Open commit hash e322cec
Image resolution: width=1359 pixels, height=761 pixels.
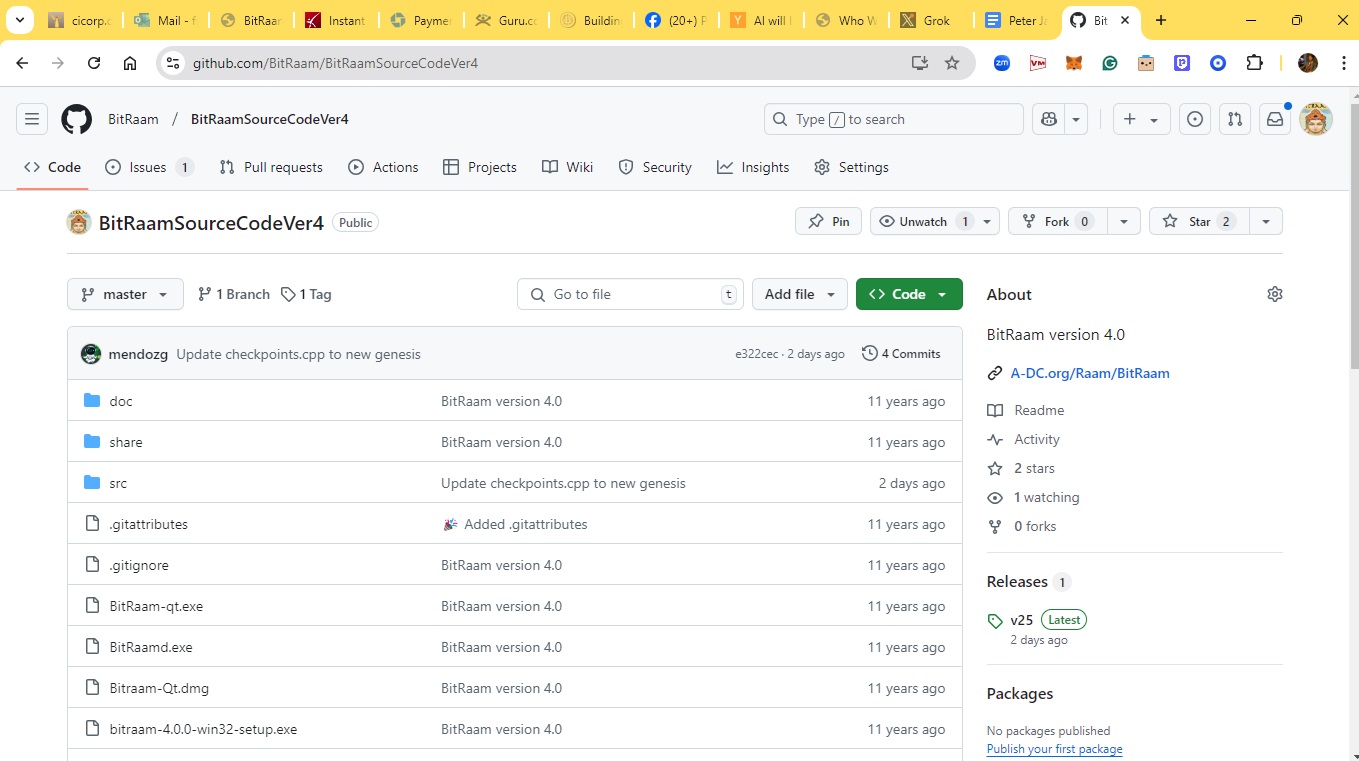pyautogui.click(x=756, y=354)
